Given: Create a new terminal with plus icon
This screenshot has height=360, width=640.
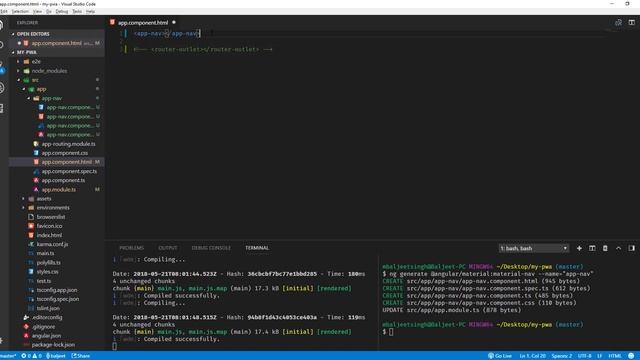Looking at the screenshot, I should (x=579, y=248).
